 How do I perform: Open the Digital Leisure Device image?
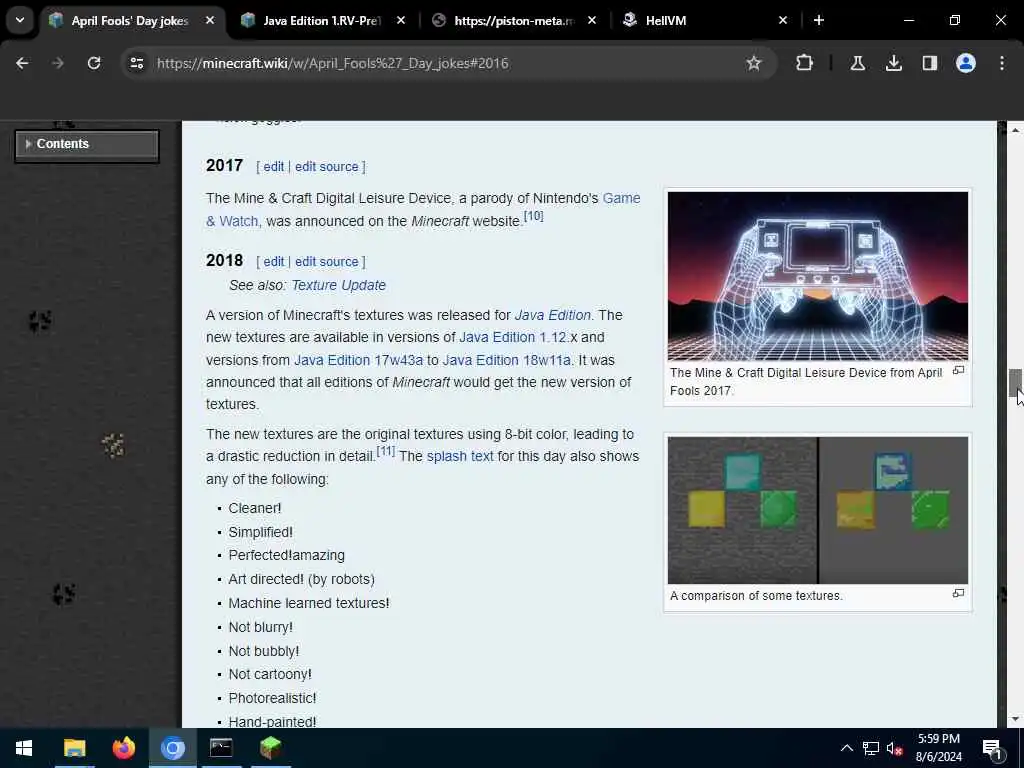click(818, 276)
